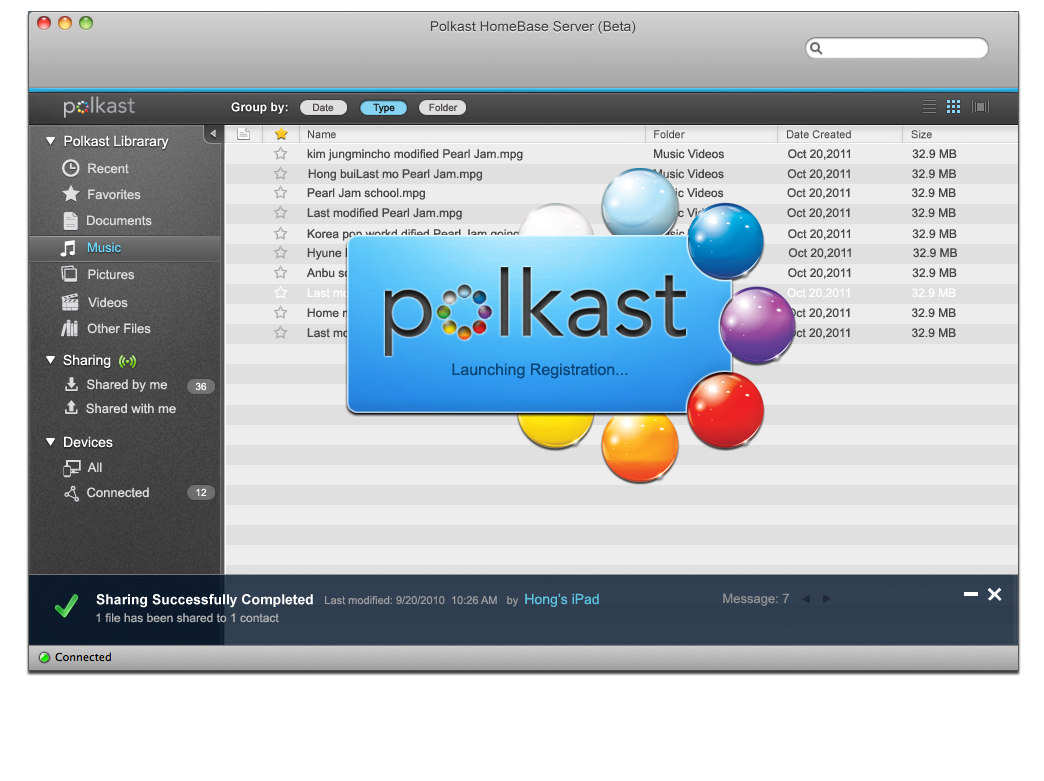Switch to cover flow view icon

coord(980,107)
